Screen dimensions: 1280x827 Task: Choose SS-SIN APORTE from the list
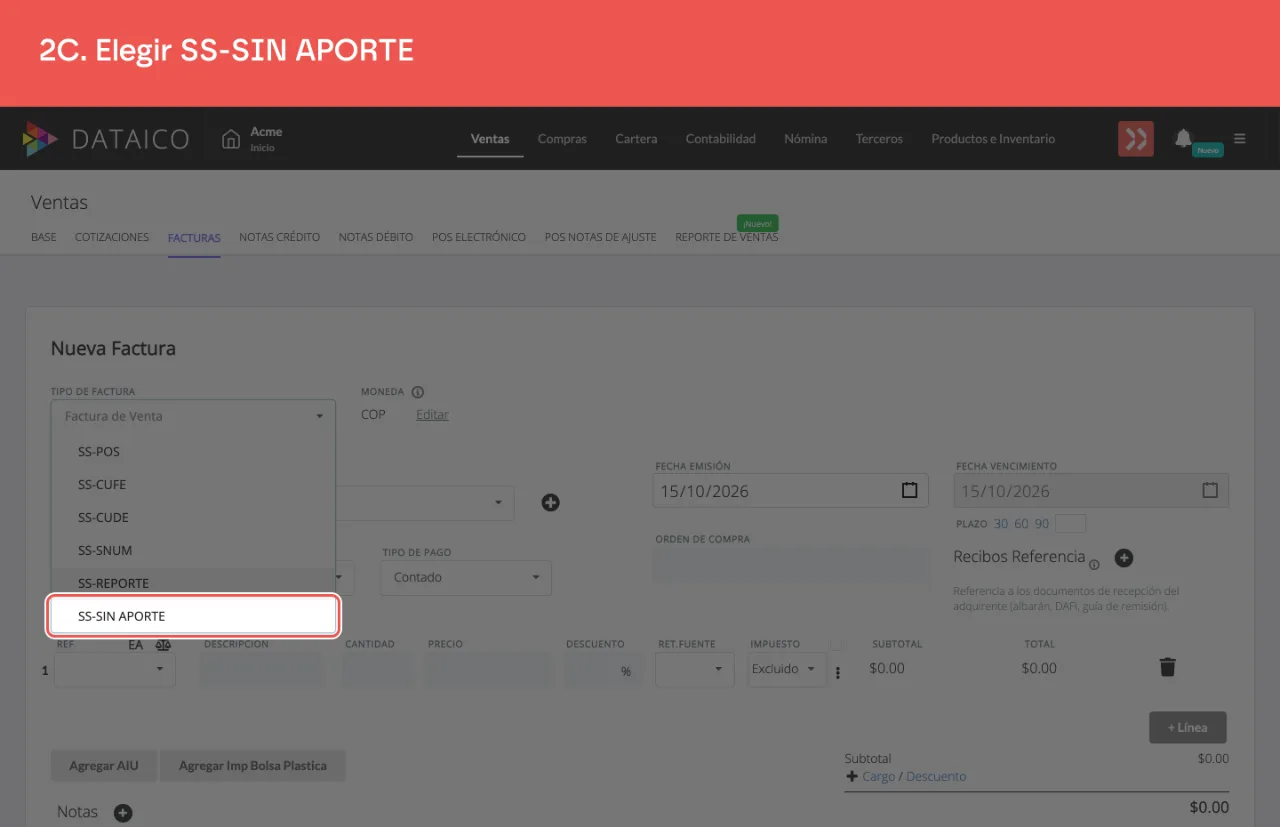pos(194,616)
